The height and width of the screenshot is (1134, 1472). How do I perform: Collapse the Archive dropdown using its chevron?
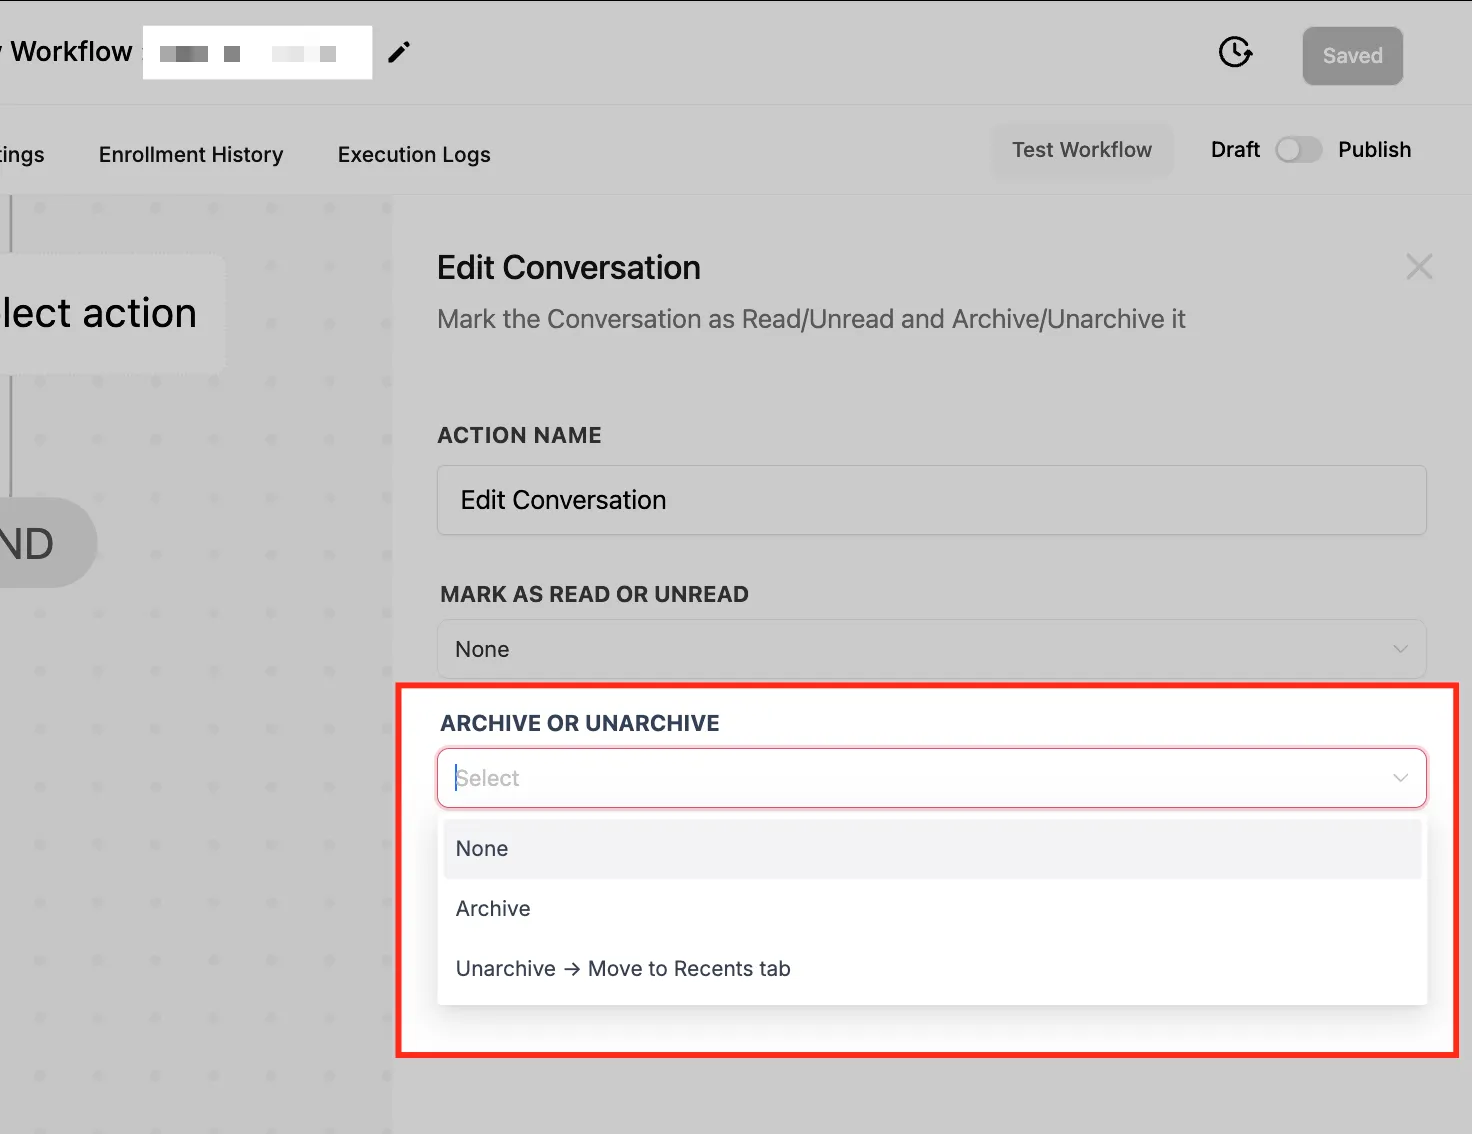point(1400,778)
